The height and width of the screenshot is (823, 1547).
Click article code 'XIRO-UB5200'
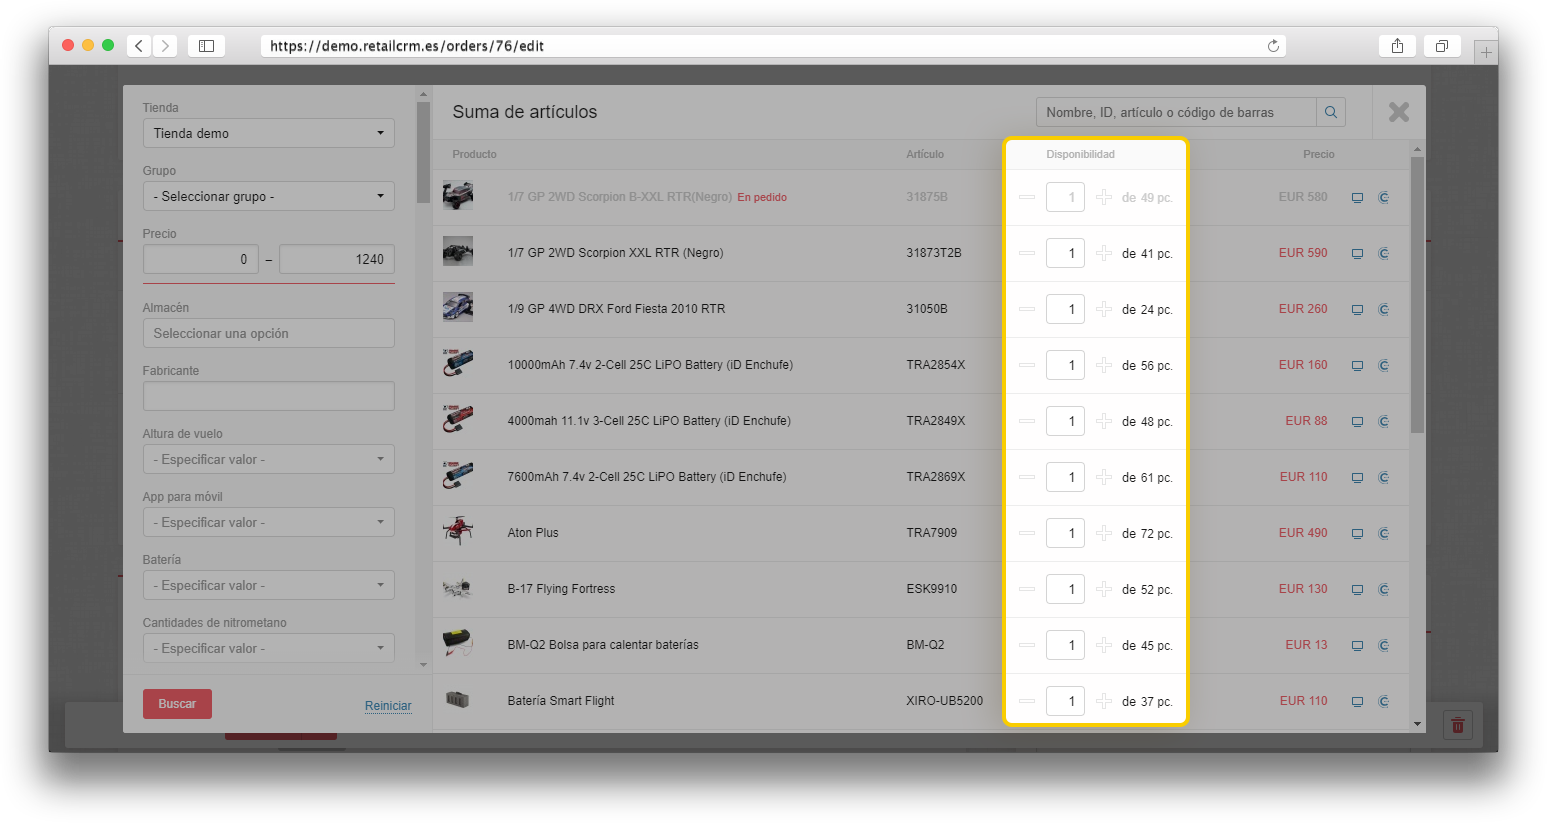click(945, 701)
